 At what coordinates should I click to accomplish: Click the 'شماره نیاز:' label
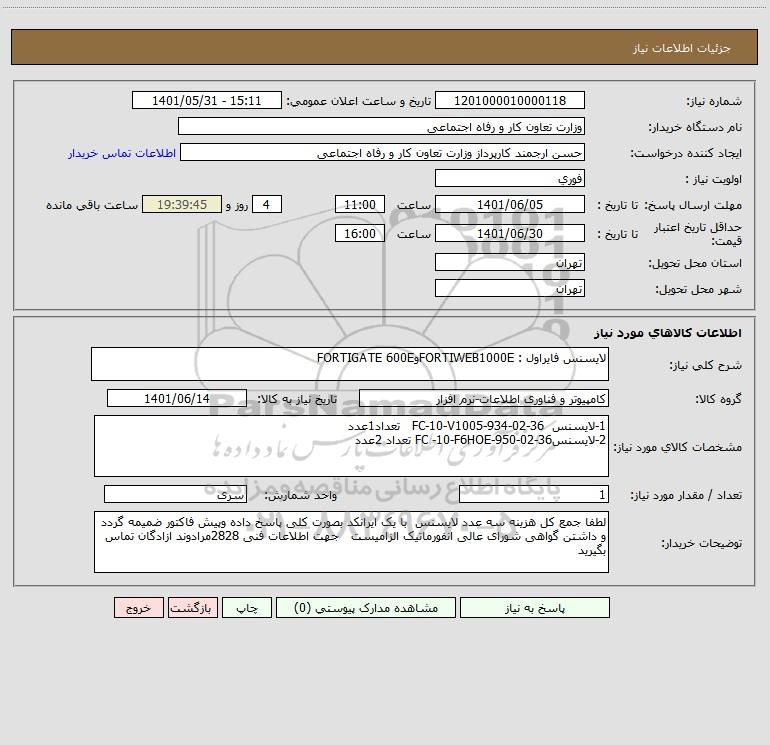point(714,102)
